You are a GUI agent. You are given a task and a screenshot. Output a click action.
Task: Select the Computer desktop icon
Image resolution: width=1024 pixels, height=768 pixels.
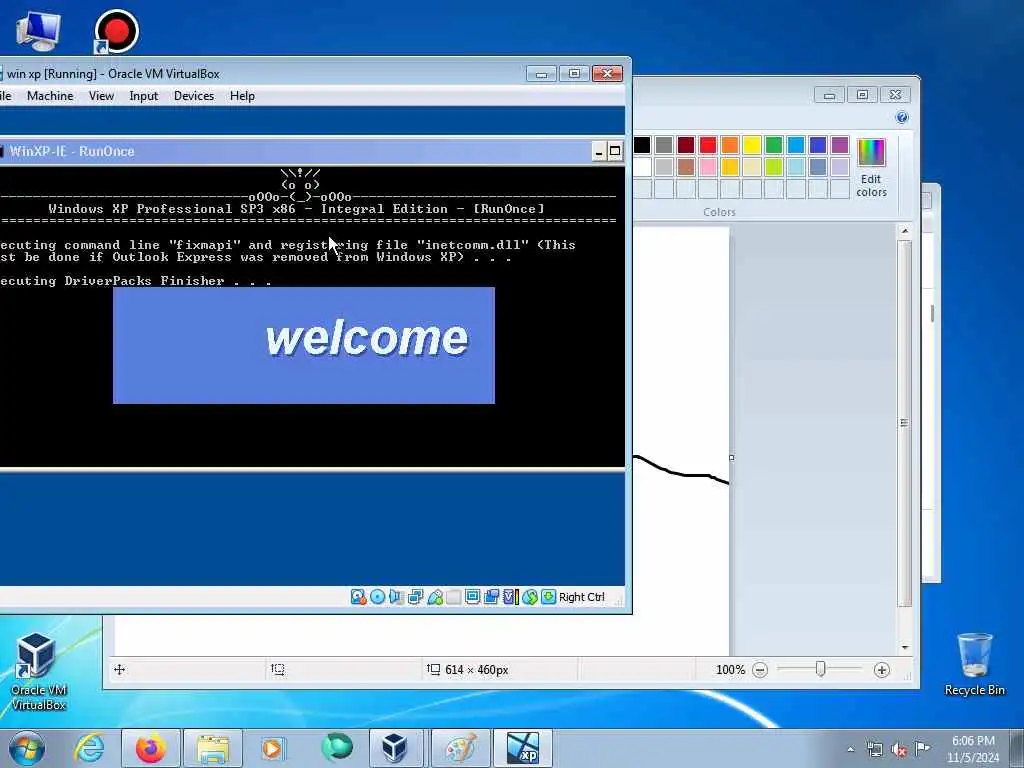pyautogui.click(x=39, y=31)
